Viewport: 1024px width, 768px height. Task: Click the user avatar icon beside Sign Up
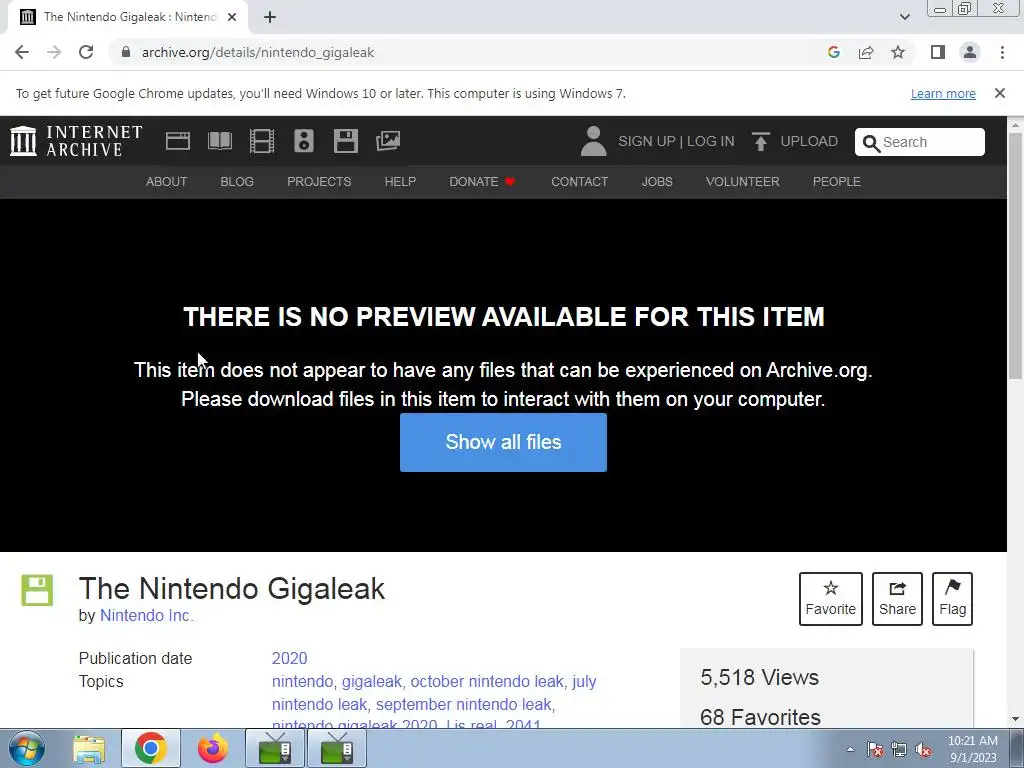(594, 141)
